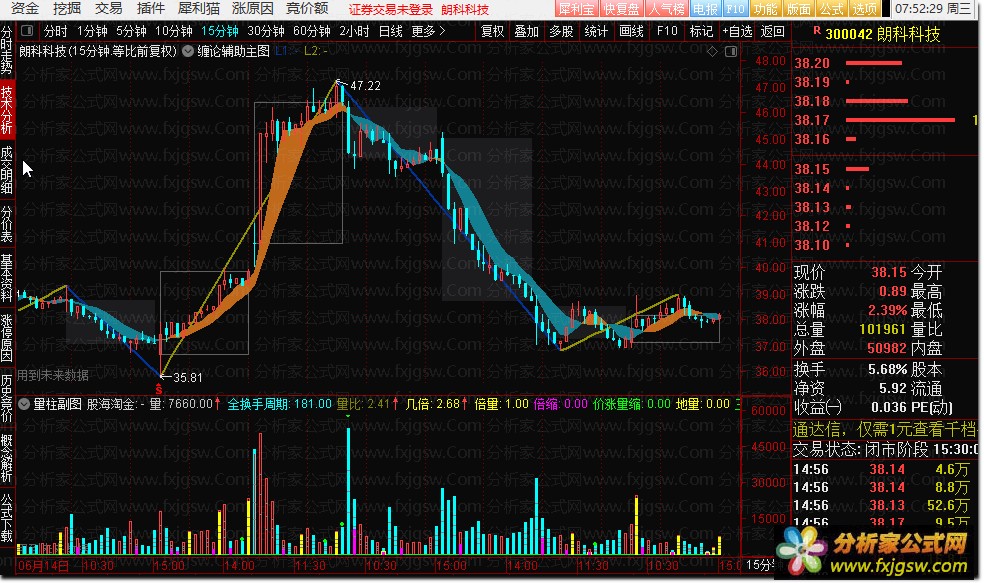Select the 5分钟 period
984x583 pixels.
tap(131, 31)
